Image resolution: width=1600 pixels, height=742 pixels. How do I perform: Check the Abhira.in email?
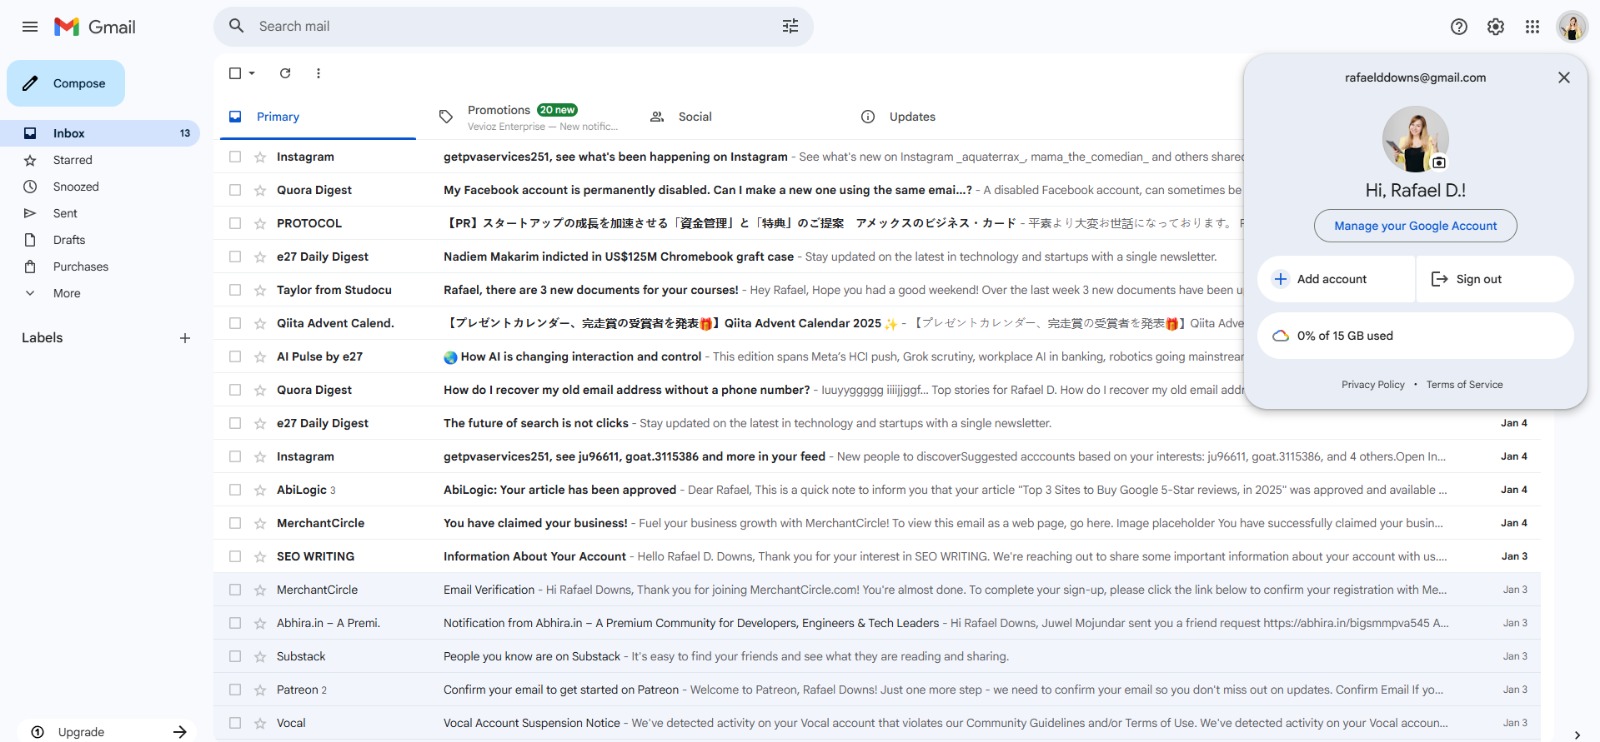(235, 623)
